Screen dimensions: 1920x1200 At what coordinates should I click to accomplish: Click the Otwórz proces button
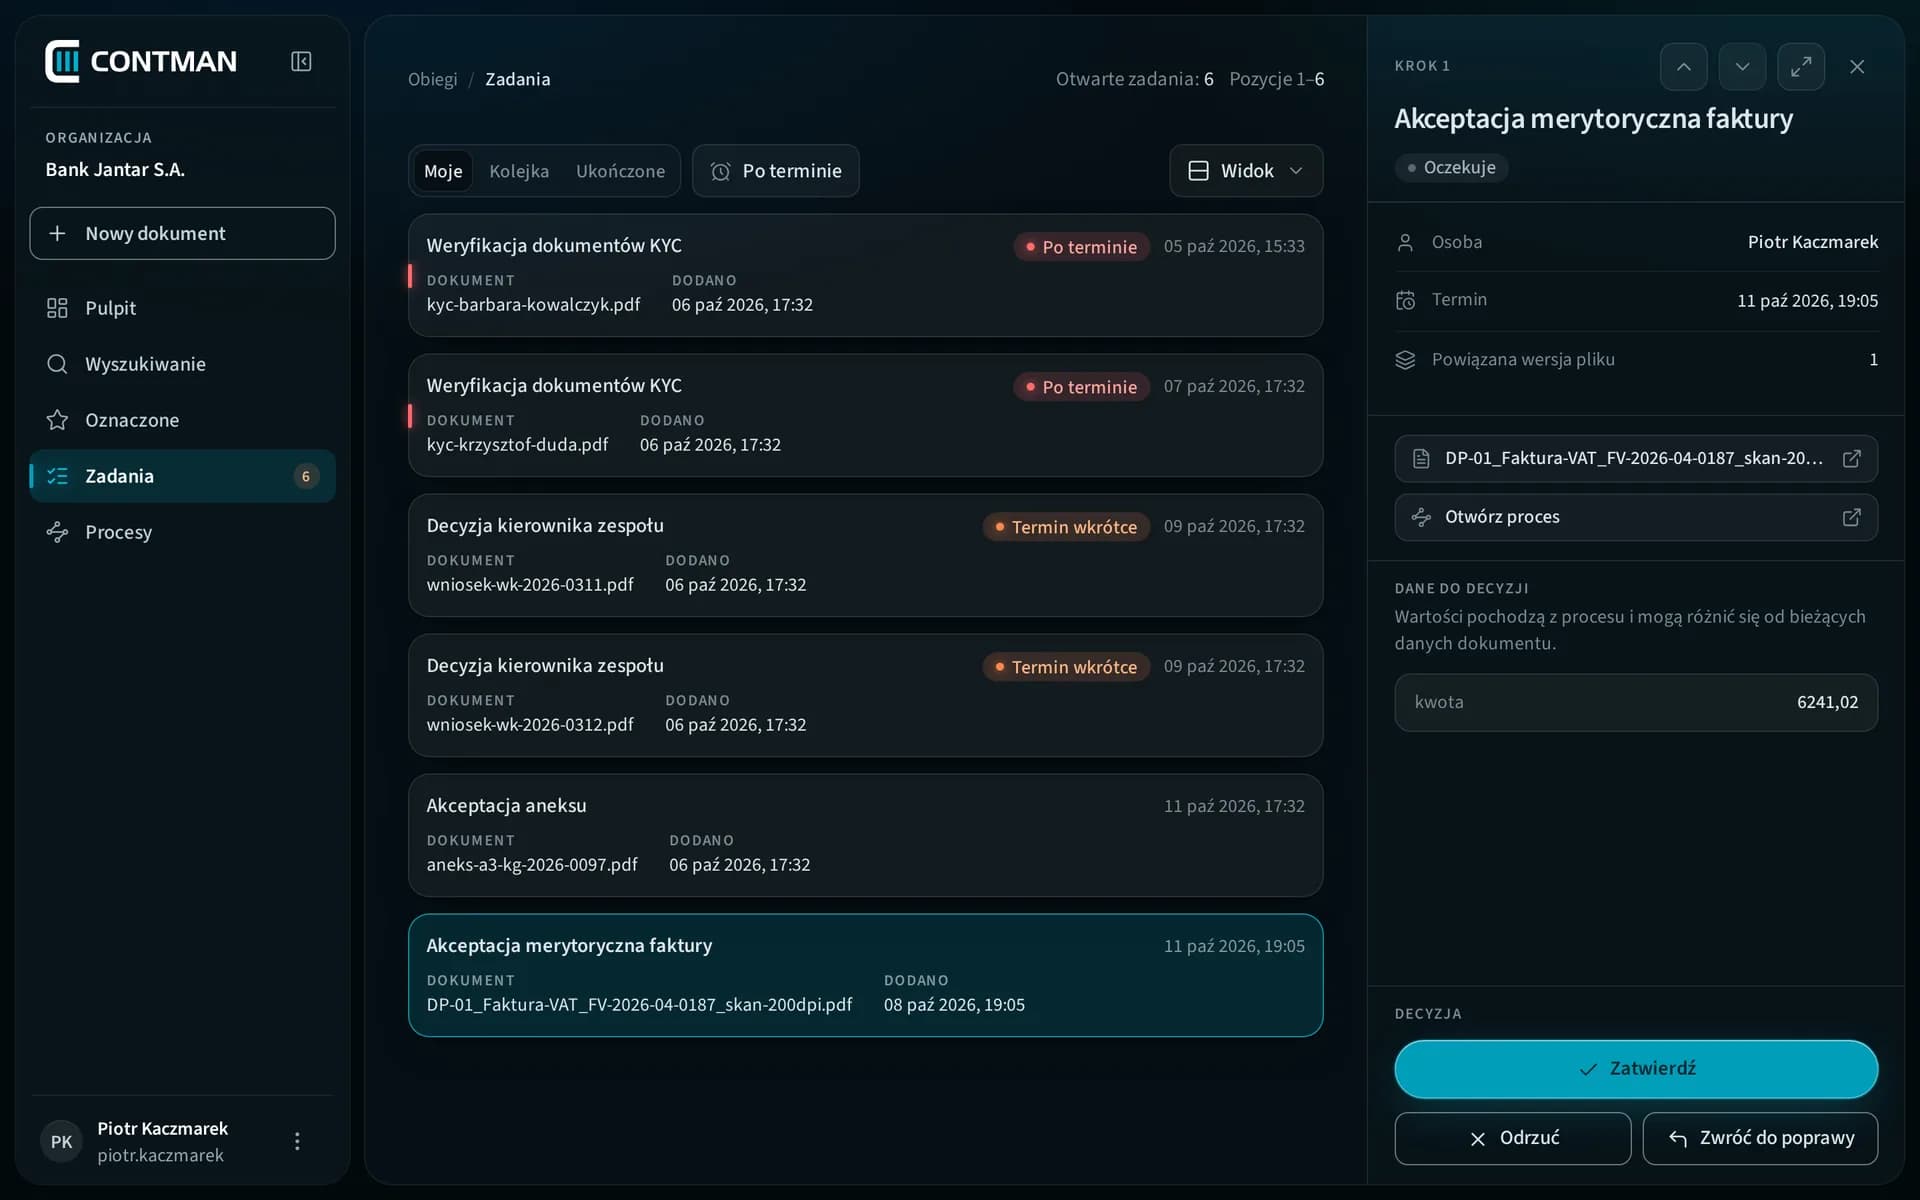click(x=1636, y=517)
